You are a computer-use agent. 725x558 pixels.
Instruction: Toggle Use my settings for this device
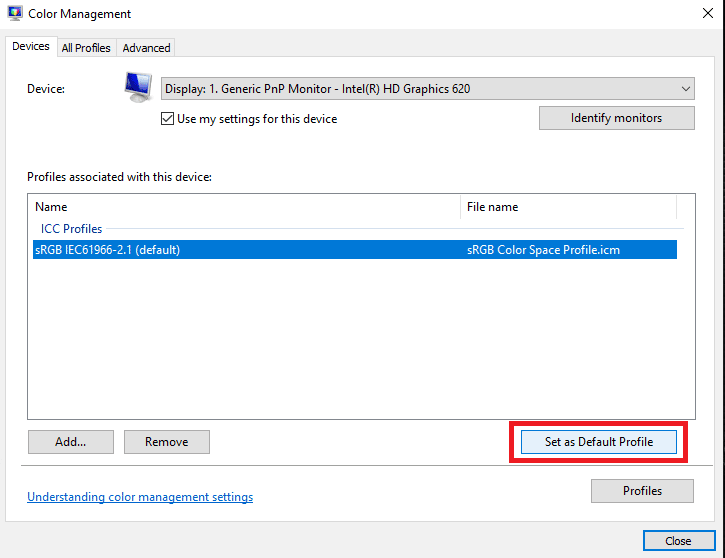tap(167, 119)
